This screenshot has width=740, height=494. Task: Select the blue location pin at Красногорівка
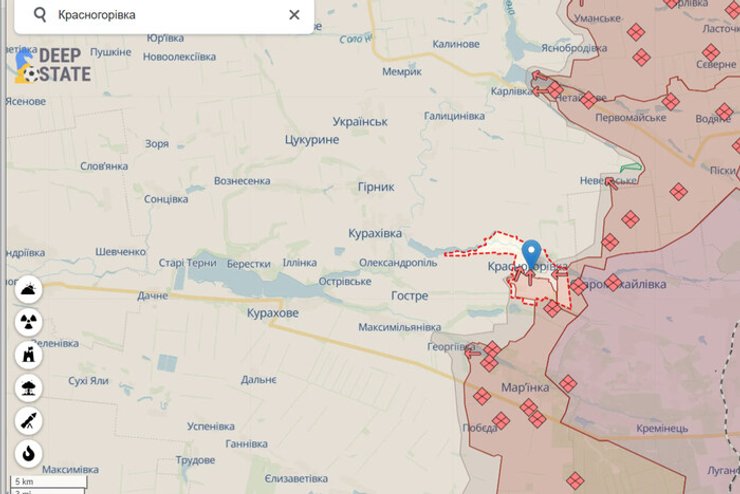[x=531, y=255]
